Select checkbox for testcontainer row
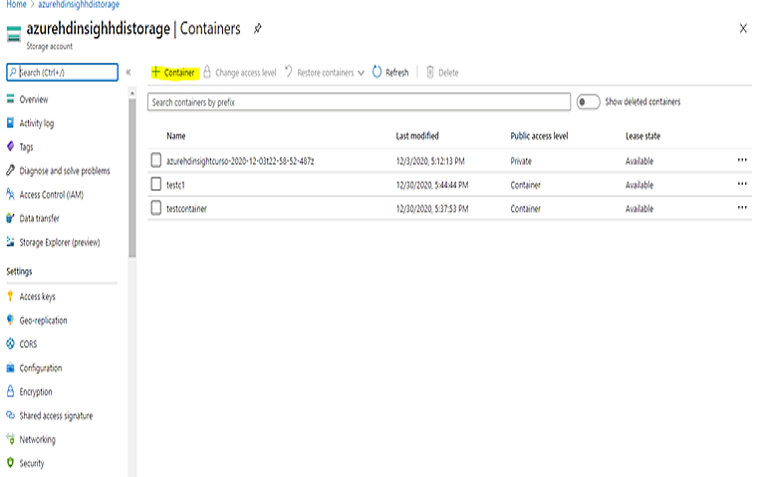761x477 pixels. 156,208
